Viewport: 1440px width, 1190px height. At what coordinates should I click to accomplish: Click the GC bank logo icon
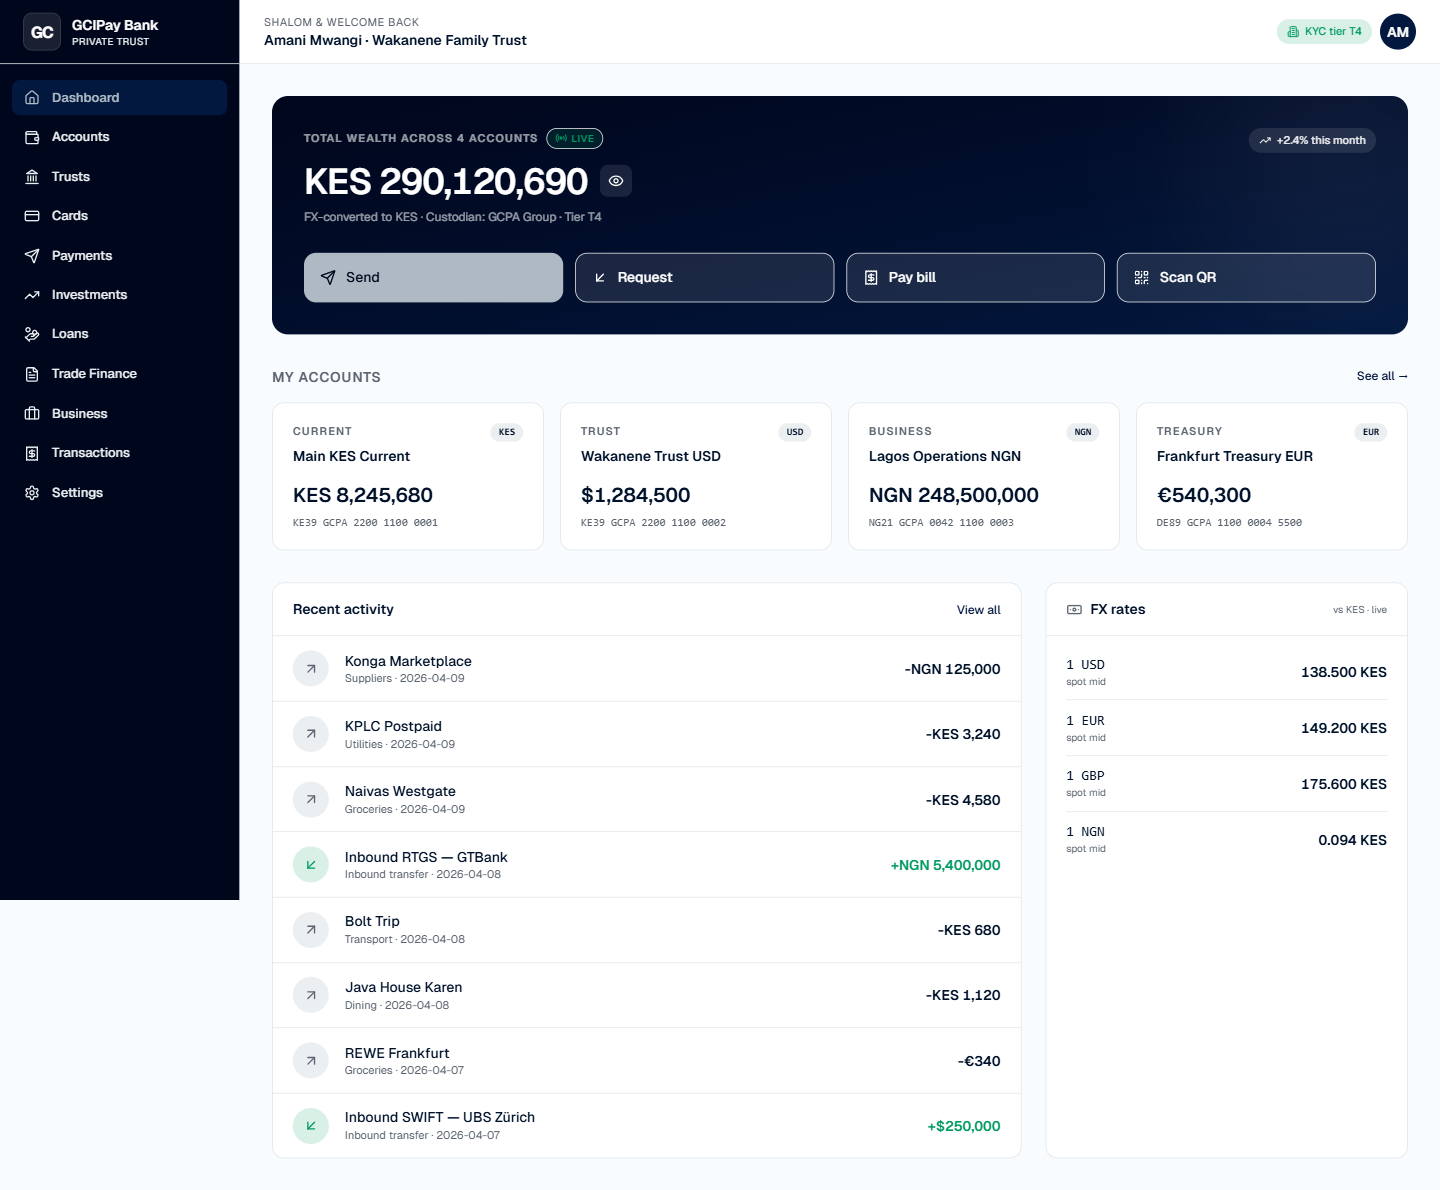coord(42,32)
